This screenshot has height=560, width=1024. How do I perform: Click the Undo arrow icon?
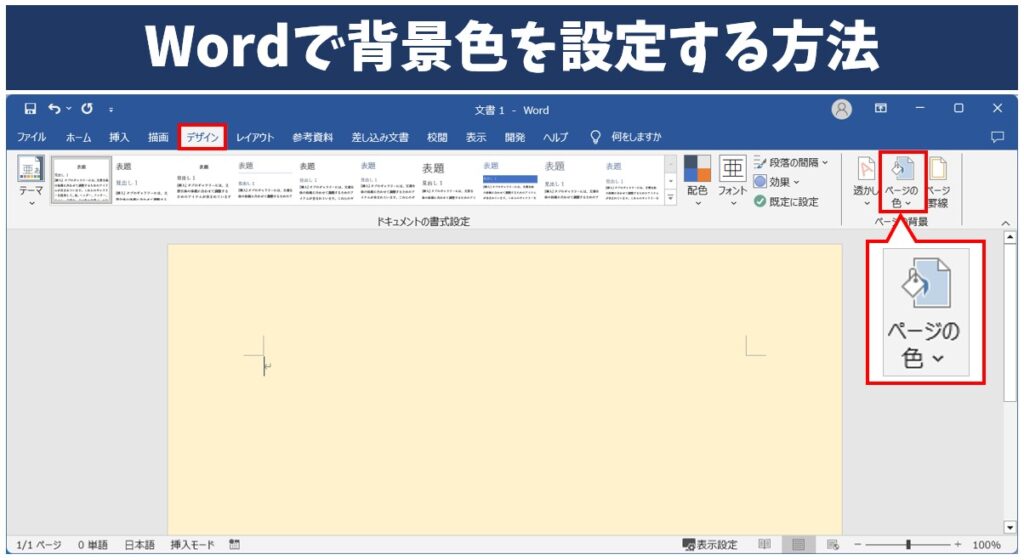click(x=54, y=109)
